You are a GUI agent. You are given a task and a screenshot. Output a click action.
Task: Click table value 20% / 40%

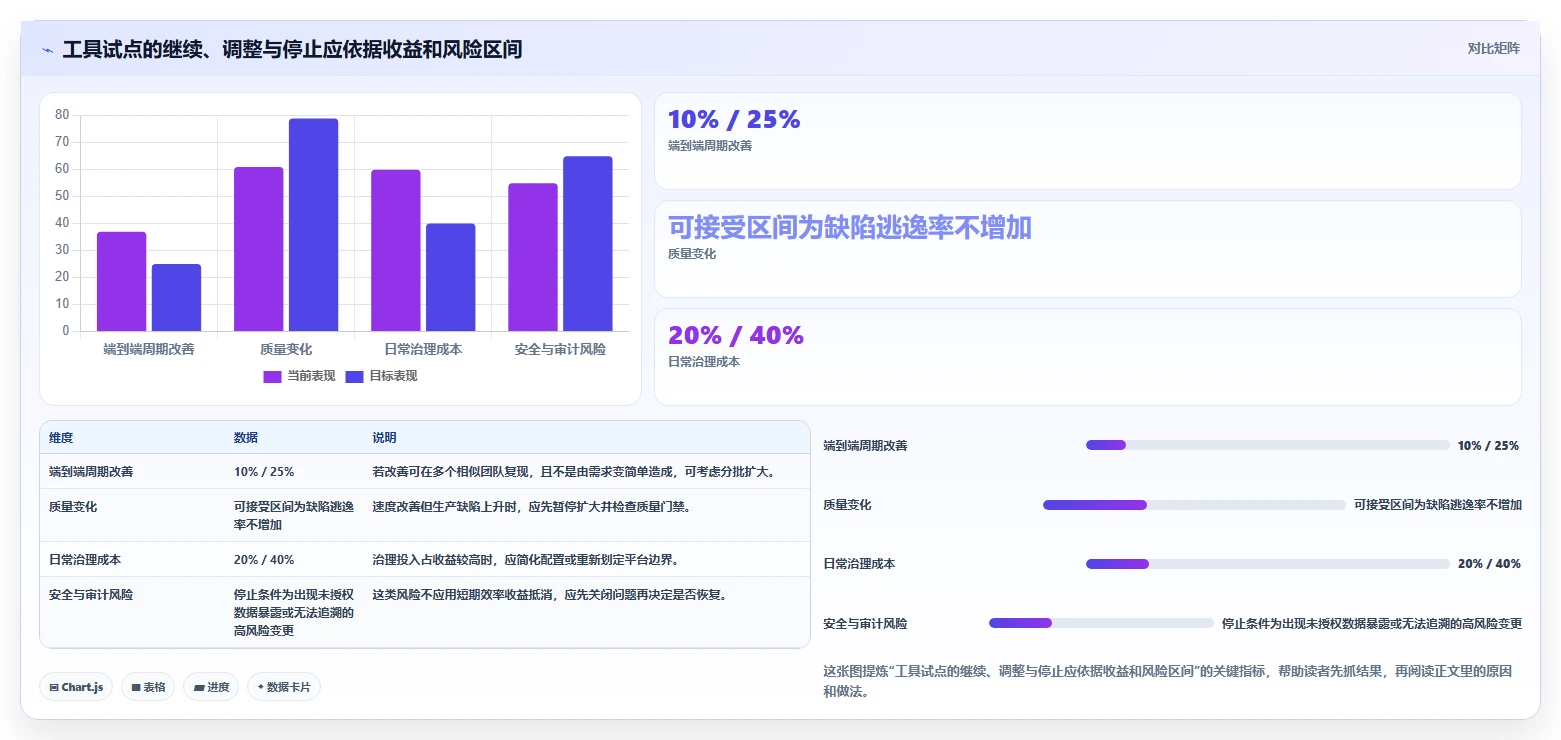264,559
